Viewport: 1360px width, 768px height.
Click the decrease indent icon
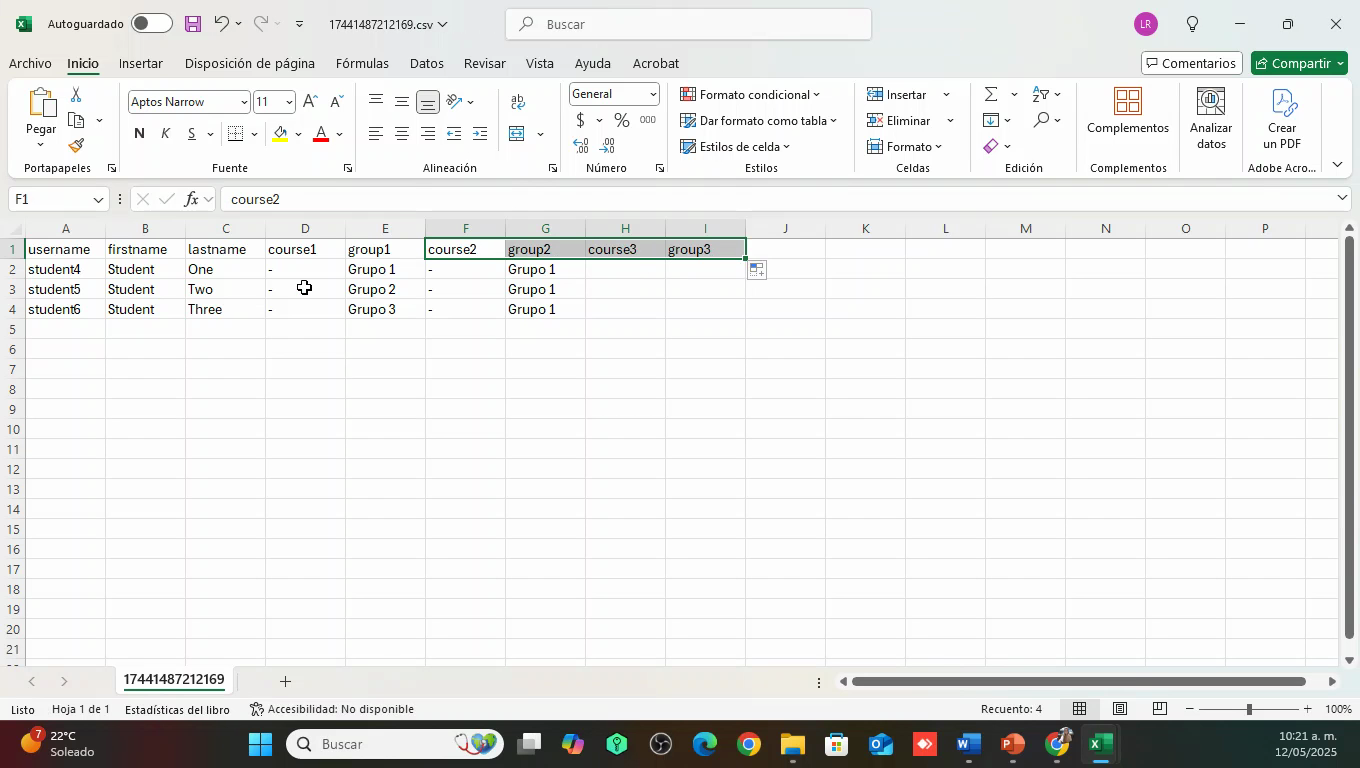454,134
